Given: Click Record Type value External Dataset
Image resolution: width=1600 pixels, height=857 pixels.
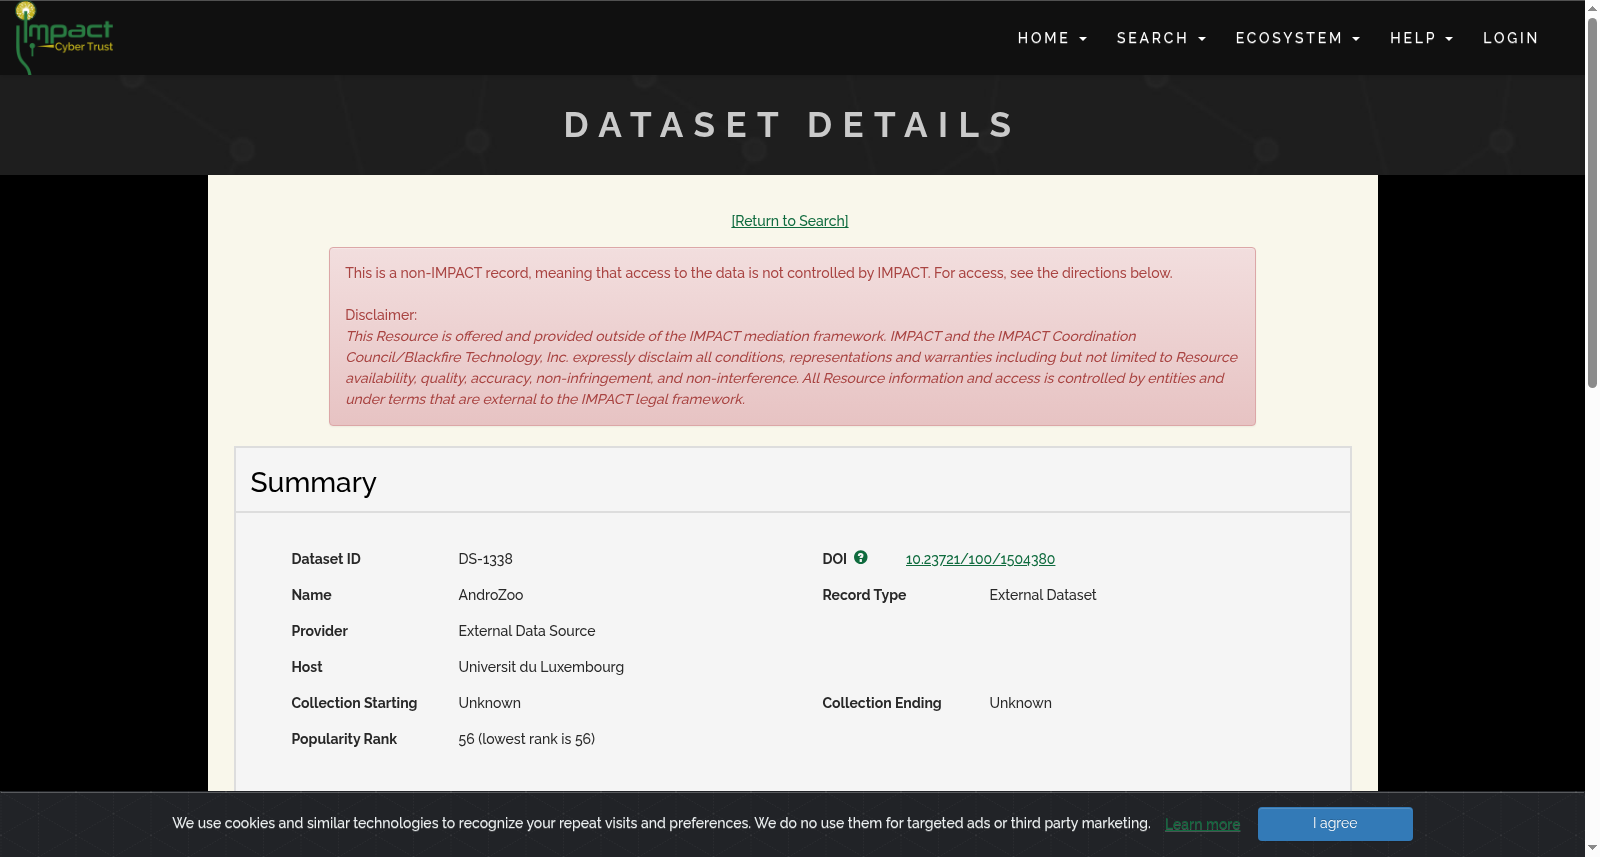Looking at the screenshot, I should (x=1043, y=595).
